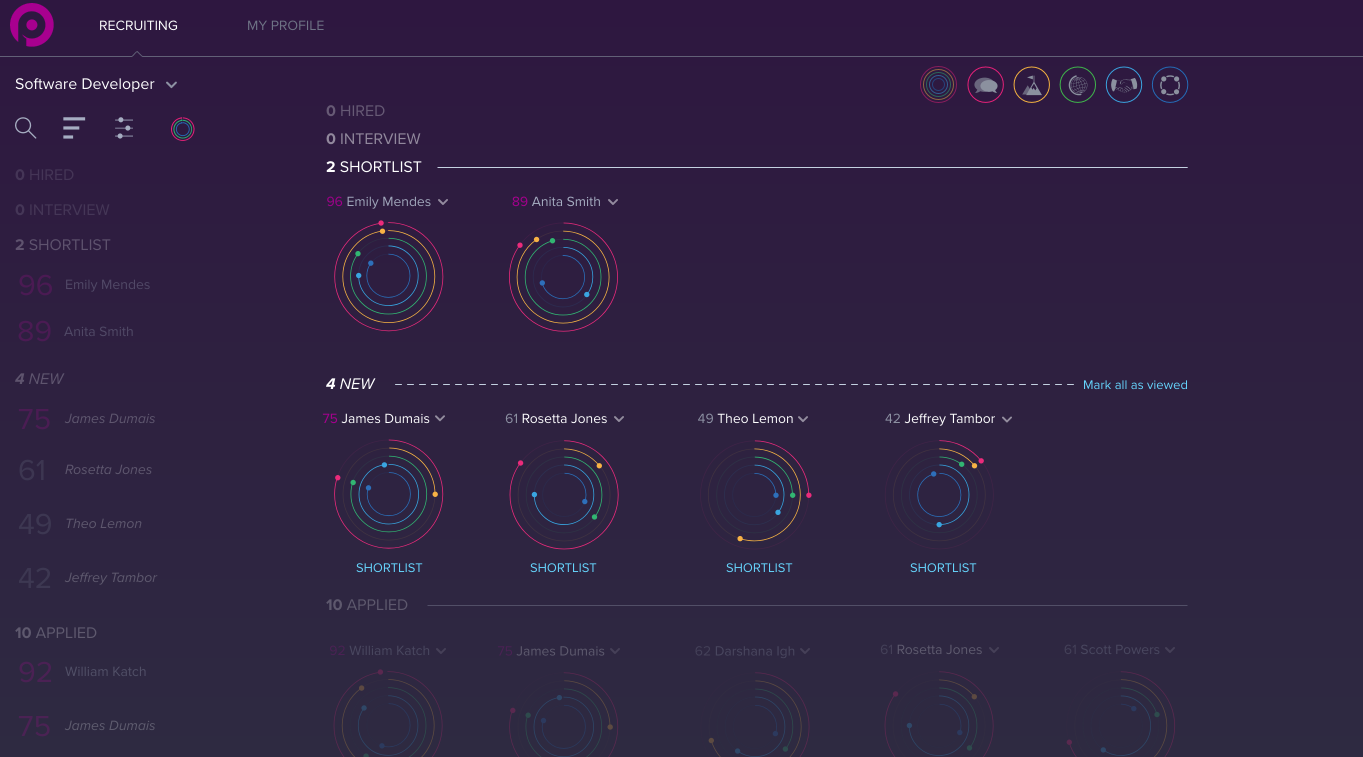Select the blue connected nodes icon

click(1170, 85)
